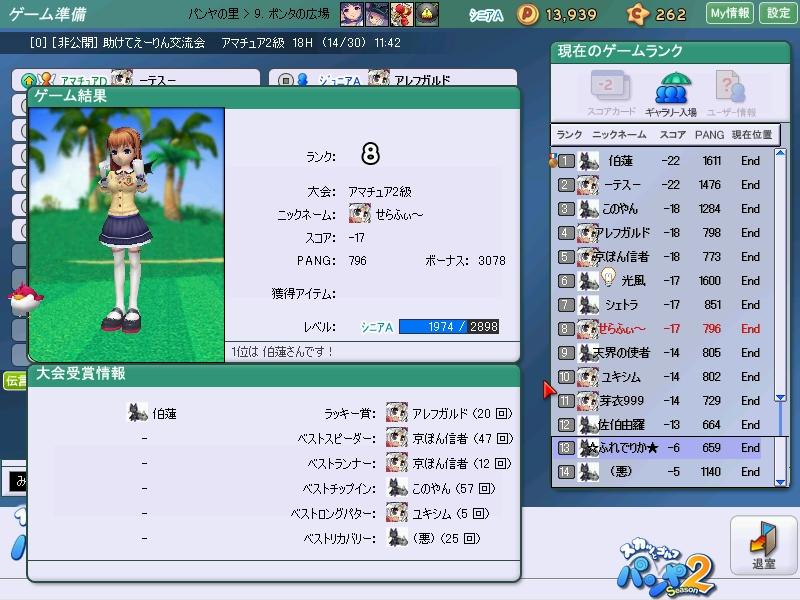
Task: Click the PANG column header in ranking
Action: [709, 135]
